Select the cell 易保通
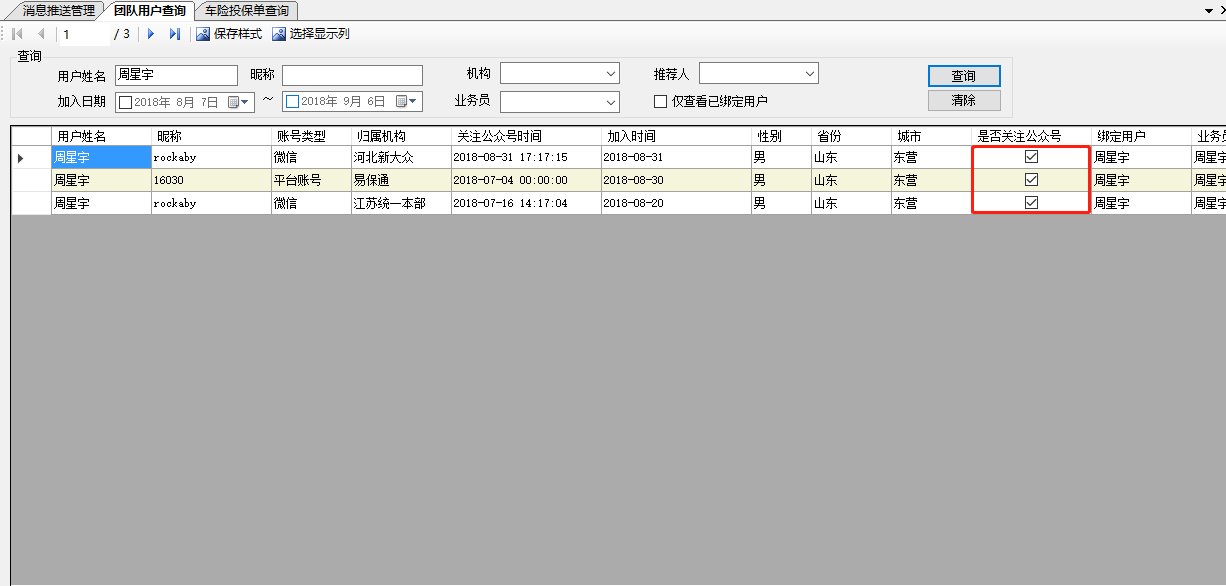 click(402, 180)
